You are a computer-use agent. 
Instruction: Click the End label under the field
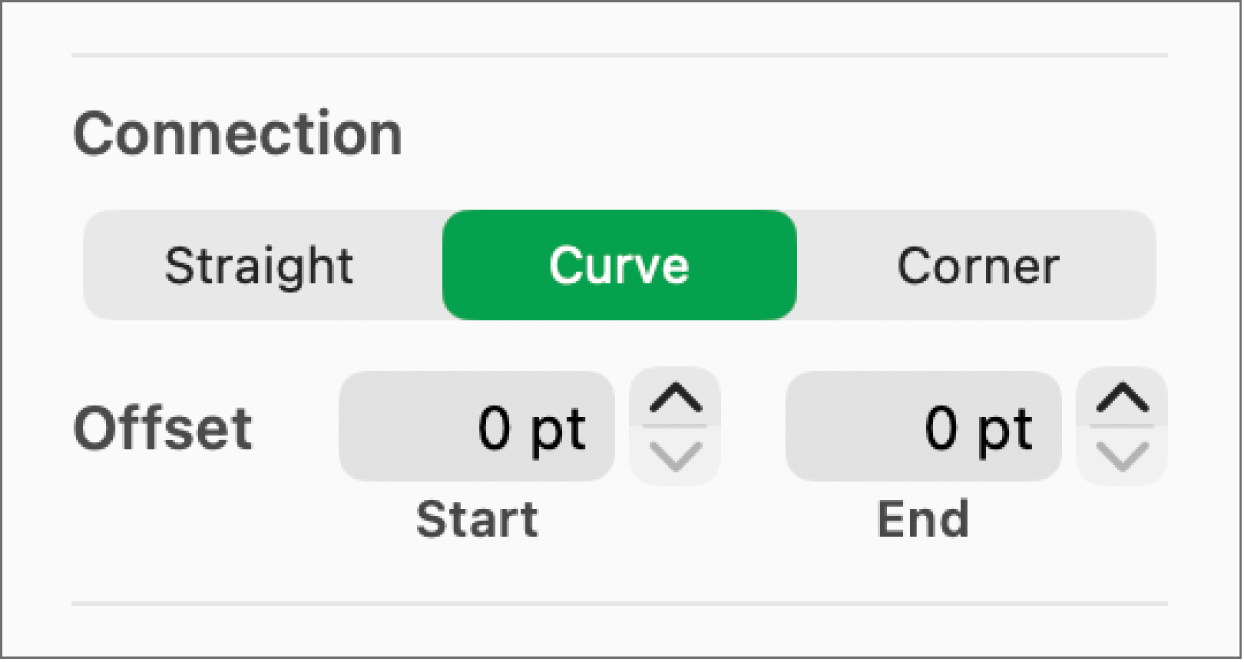923,520
